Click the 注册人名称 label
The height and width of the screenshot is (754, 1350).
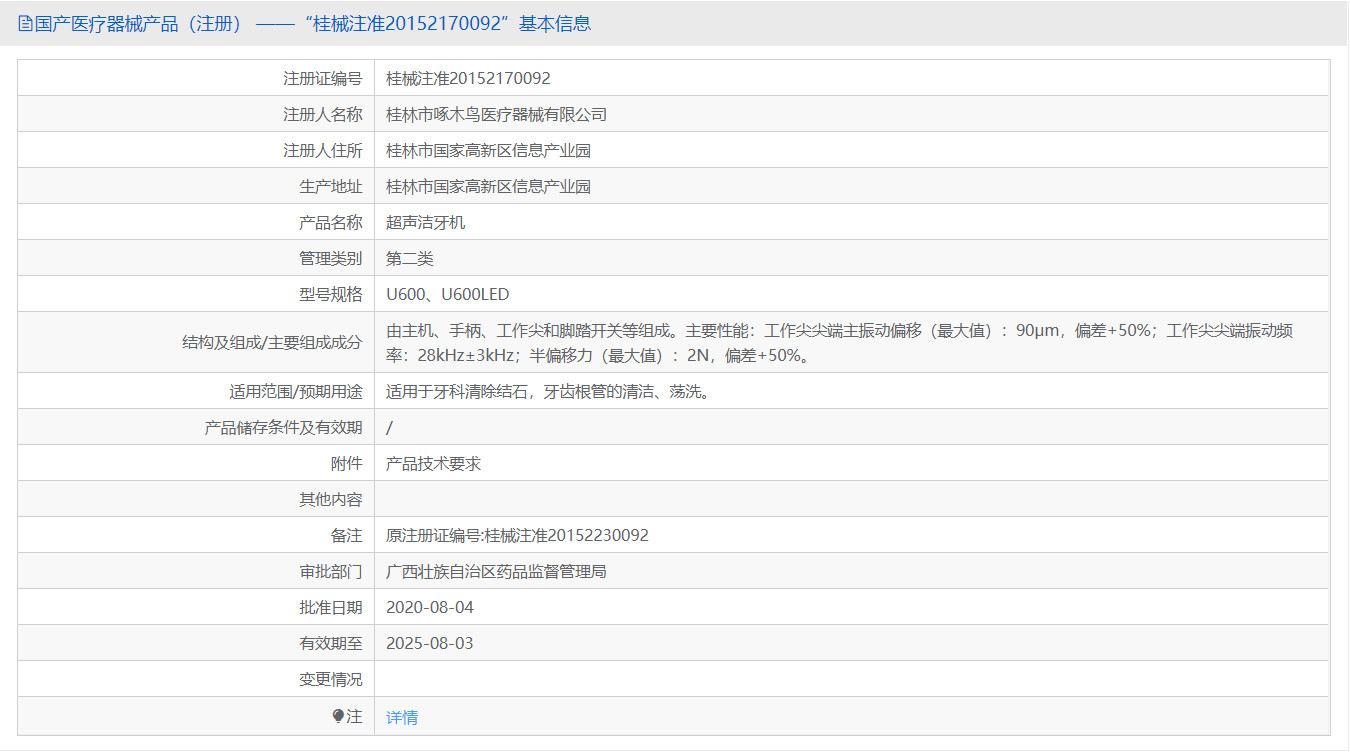(x=322, y=114)
